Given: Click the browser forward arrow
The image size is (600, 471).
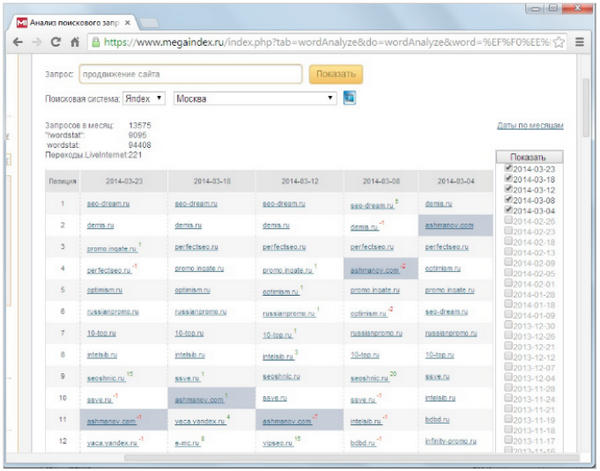Looking at the screenshot, I should [x=37, y=42].
